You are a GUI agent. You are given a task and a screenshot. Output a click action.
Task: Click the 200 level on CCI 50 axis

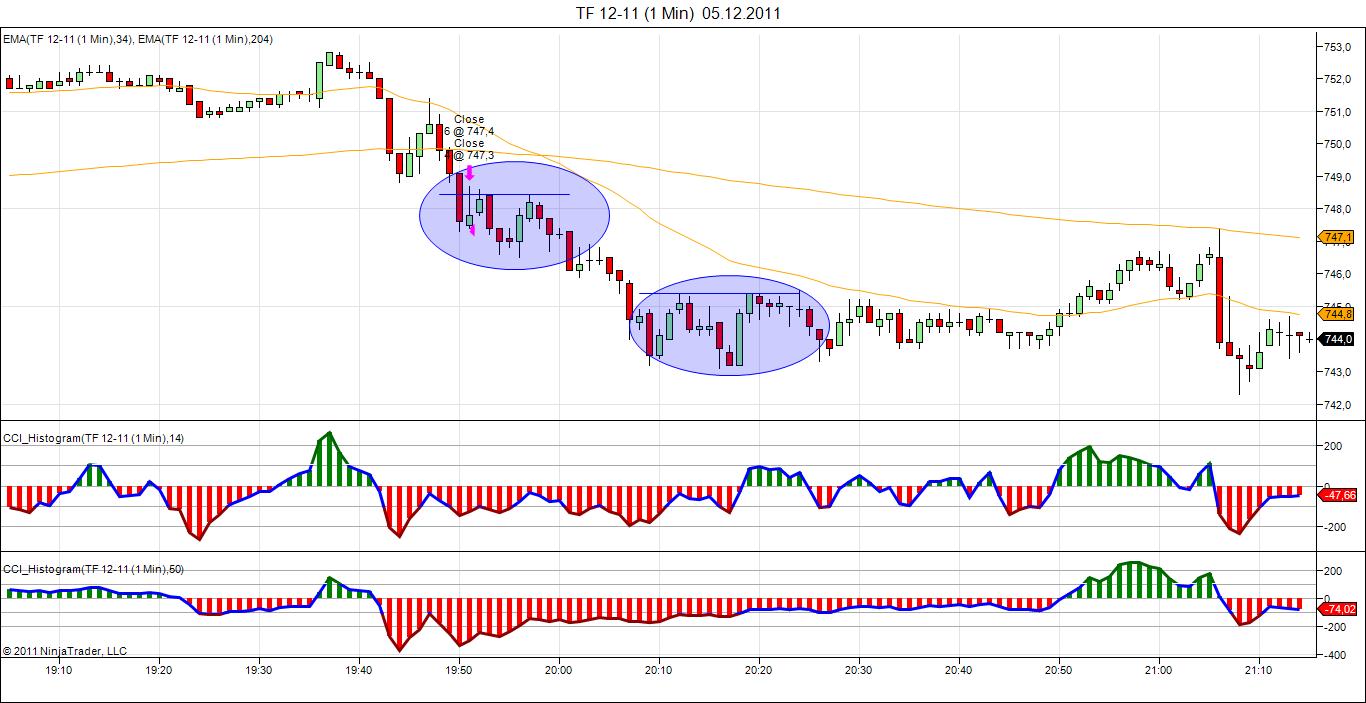pyautogui.click(x=1332, y=571)
